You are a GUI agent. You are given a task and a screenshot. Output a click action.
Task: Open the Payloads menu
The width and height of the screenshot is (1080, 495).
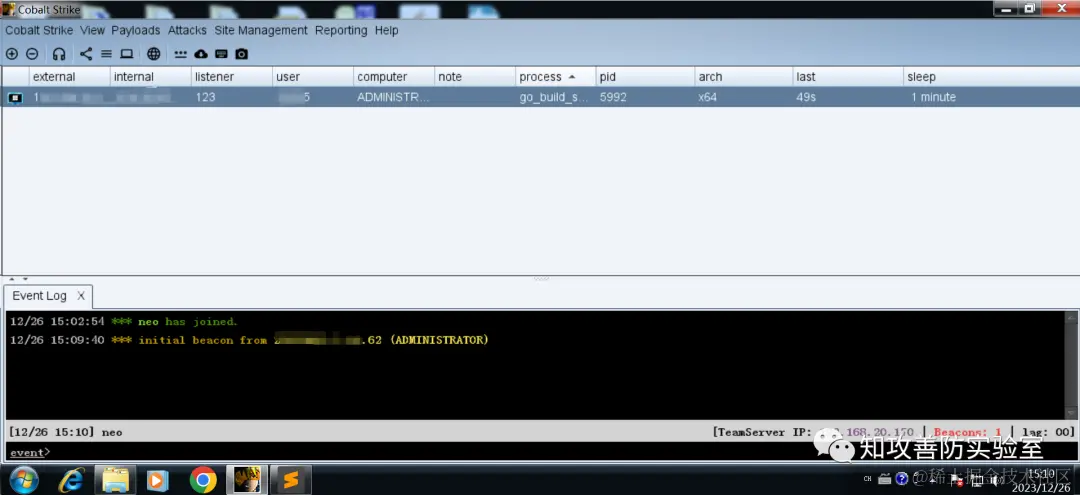pyautogui.click(x=136, y=30)
